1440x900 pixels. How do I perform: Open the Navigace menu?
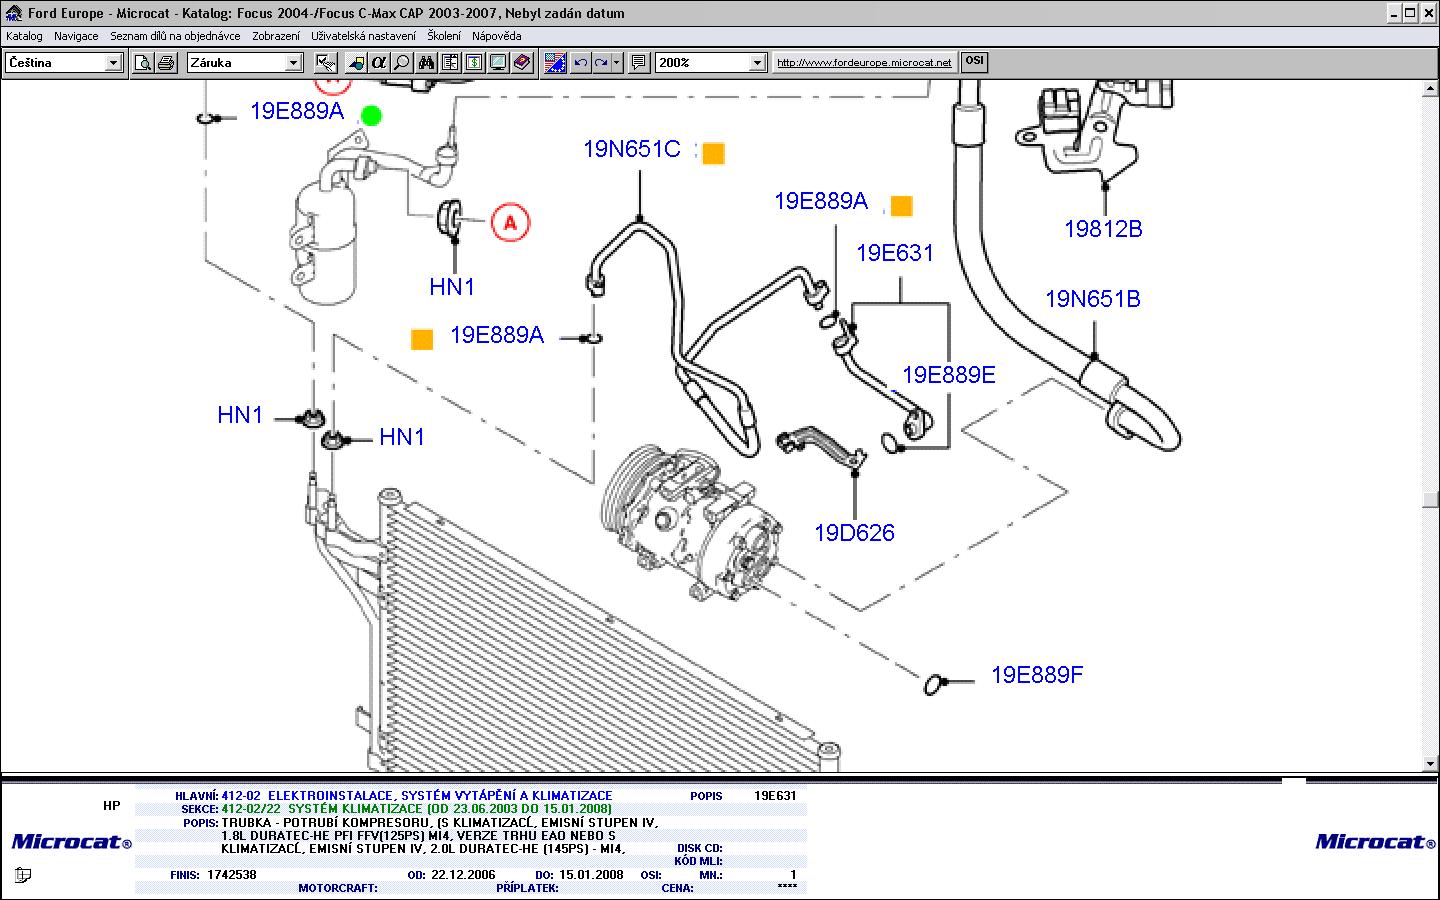point(76,36)
